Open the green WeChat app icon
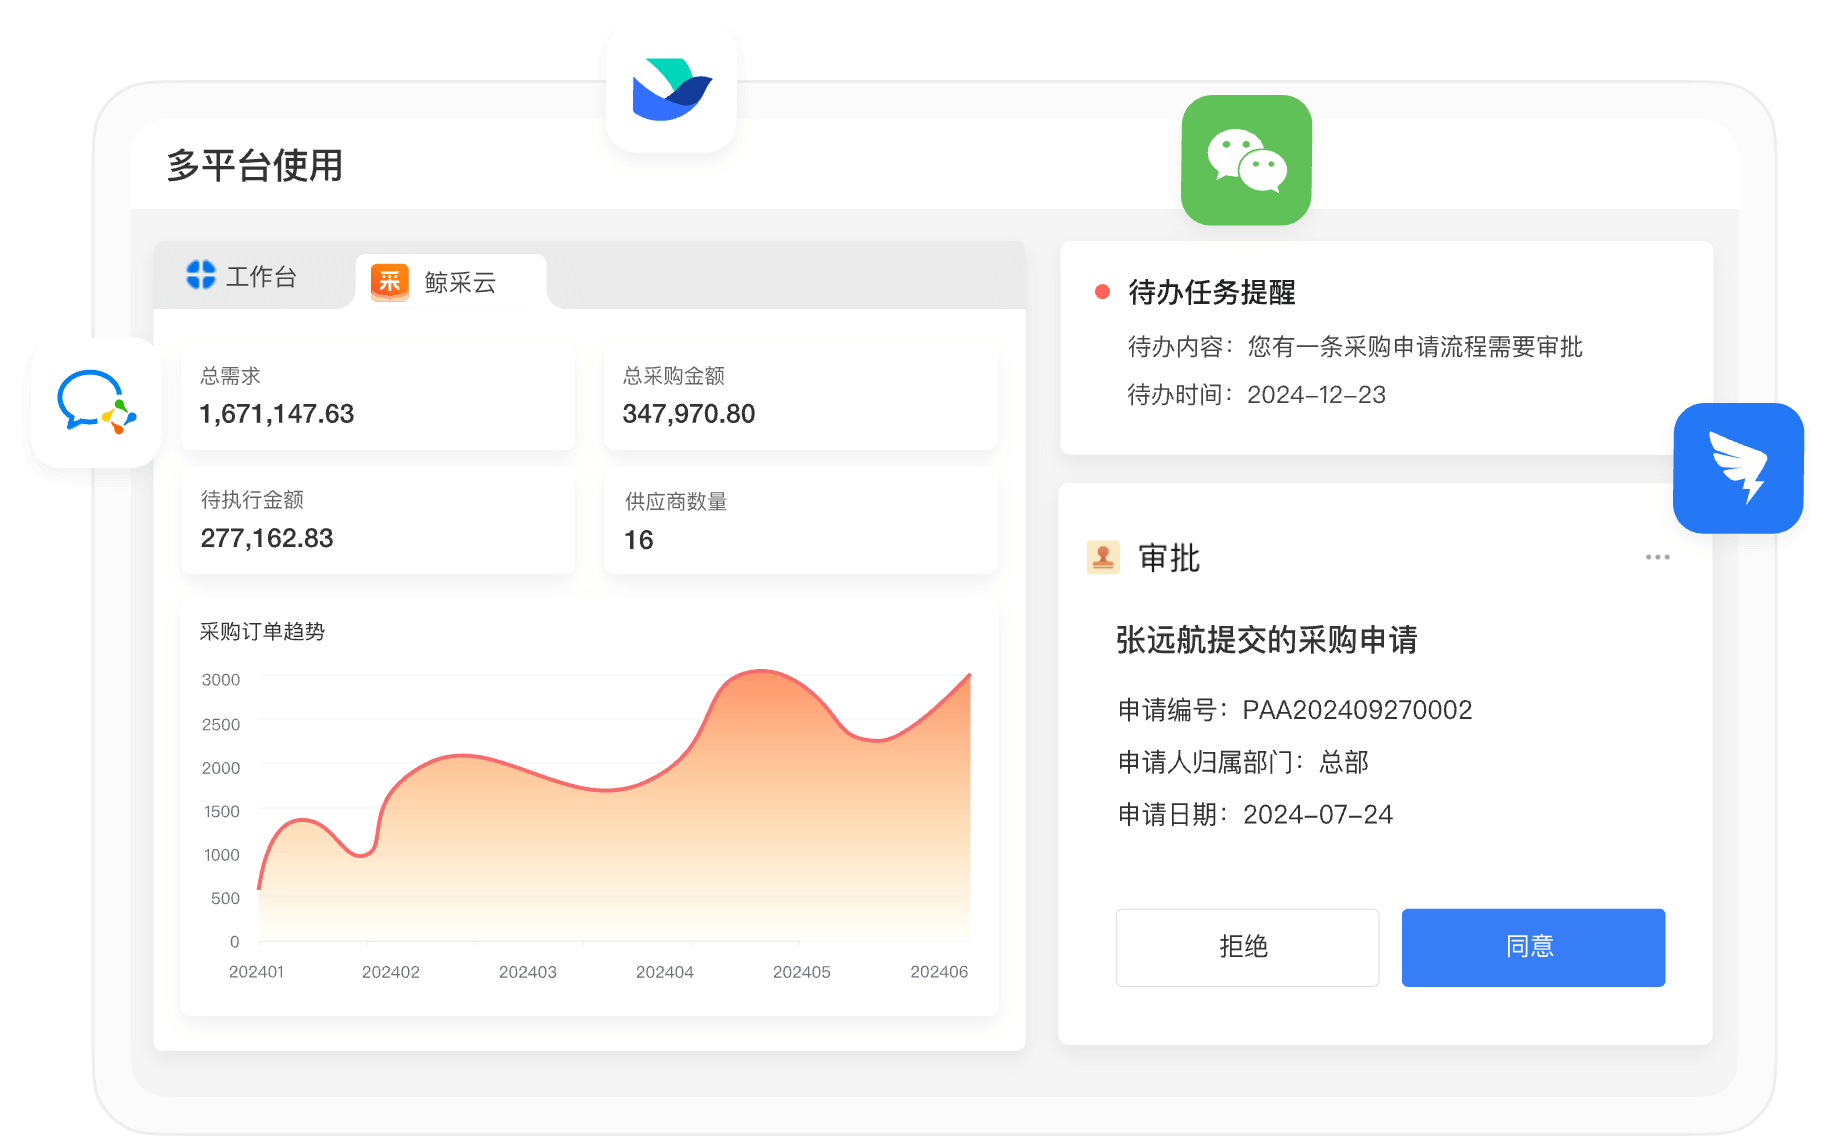The image size is (1835, 1136). click(x=1246, y=160)
